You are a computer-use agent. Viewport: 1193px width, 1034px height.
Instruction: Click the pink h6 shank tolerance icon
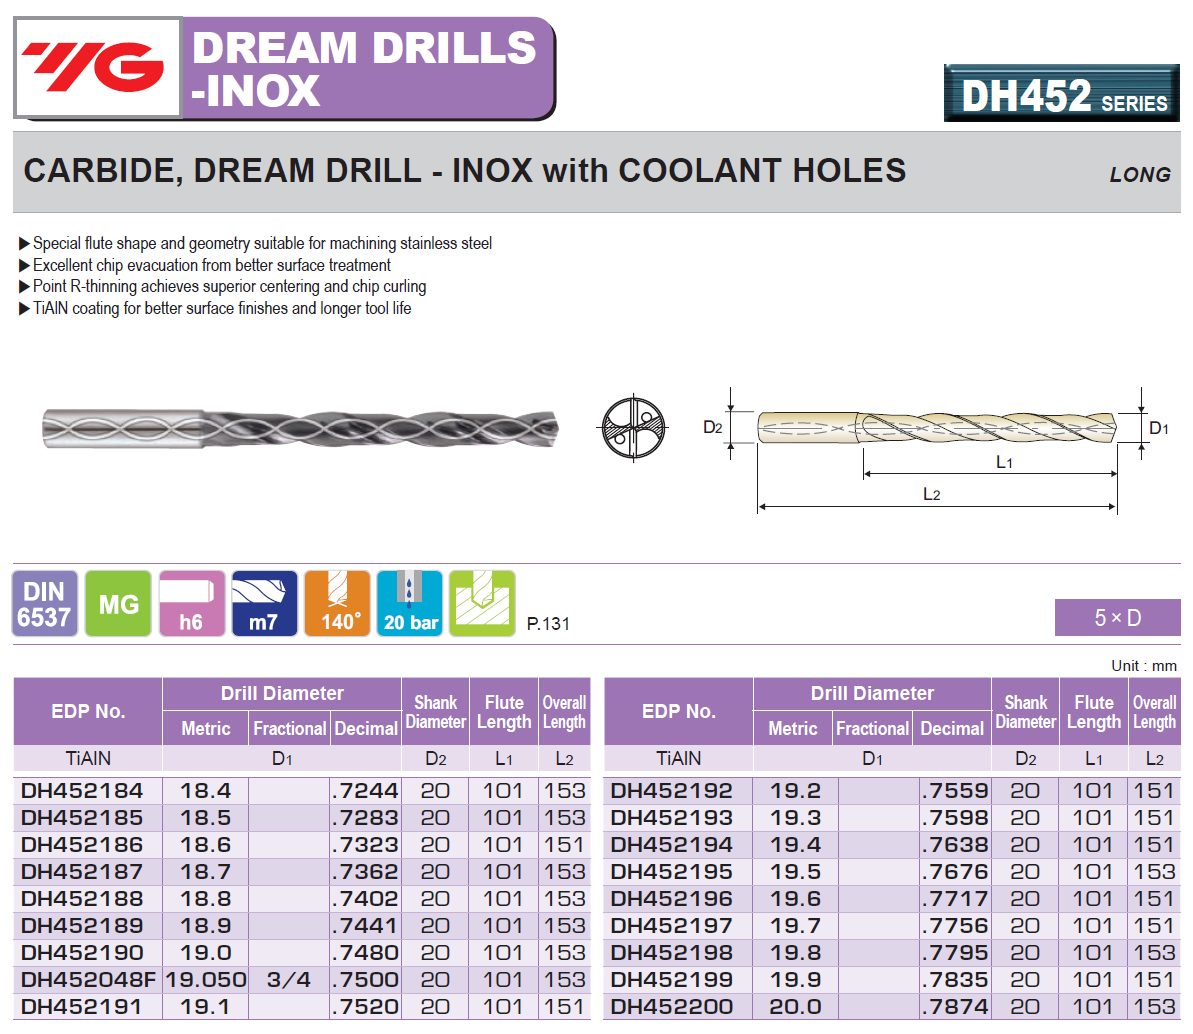point(192,604)
